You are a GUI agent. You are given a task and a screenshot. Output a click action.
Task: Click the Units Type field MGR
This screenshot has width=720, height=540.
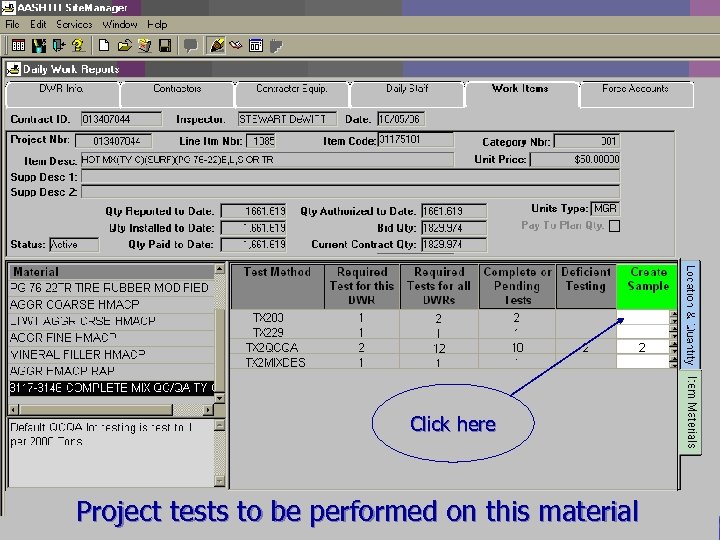(605, 209)
